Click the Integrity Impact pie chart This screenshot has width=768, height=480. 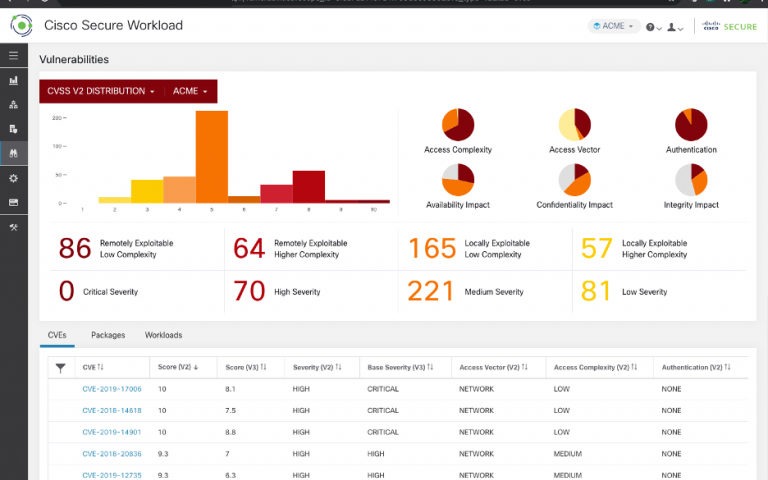pyautogui.click(x=691, y=180)
